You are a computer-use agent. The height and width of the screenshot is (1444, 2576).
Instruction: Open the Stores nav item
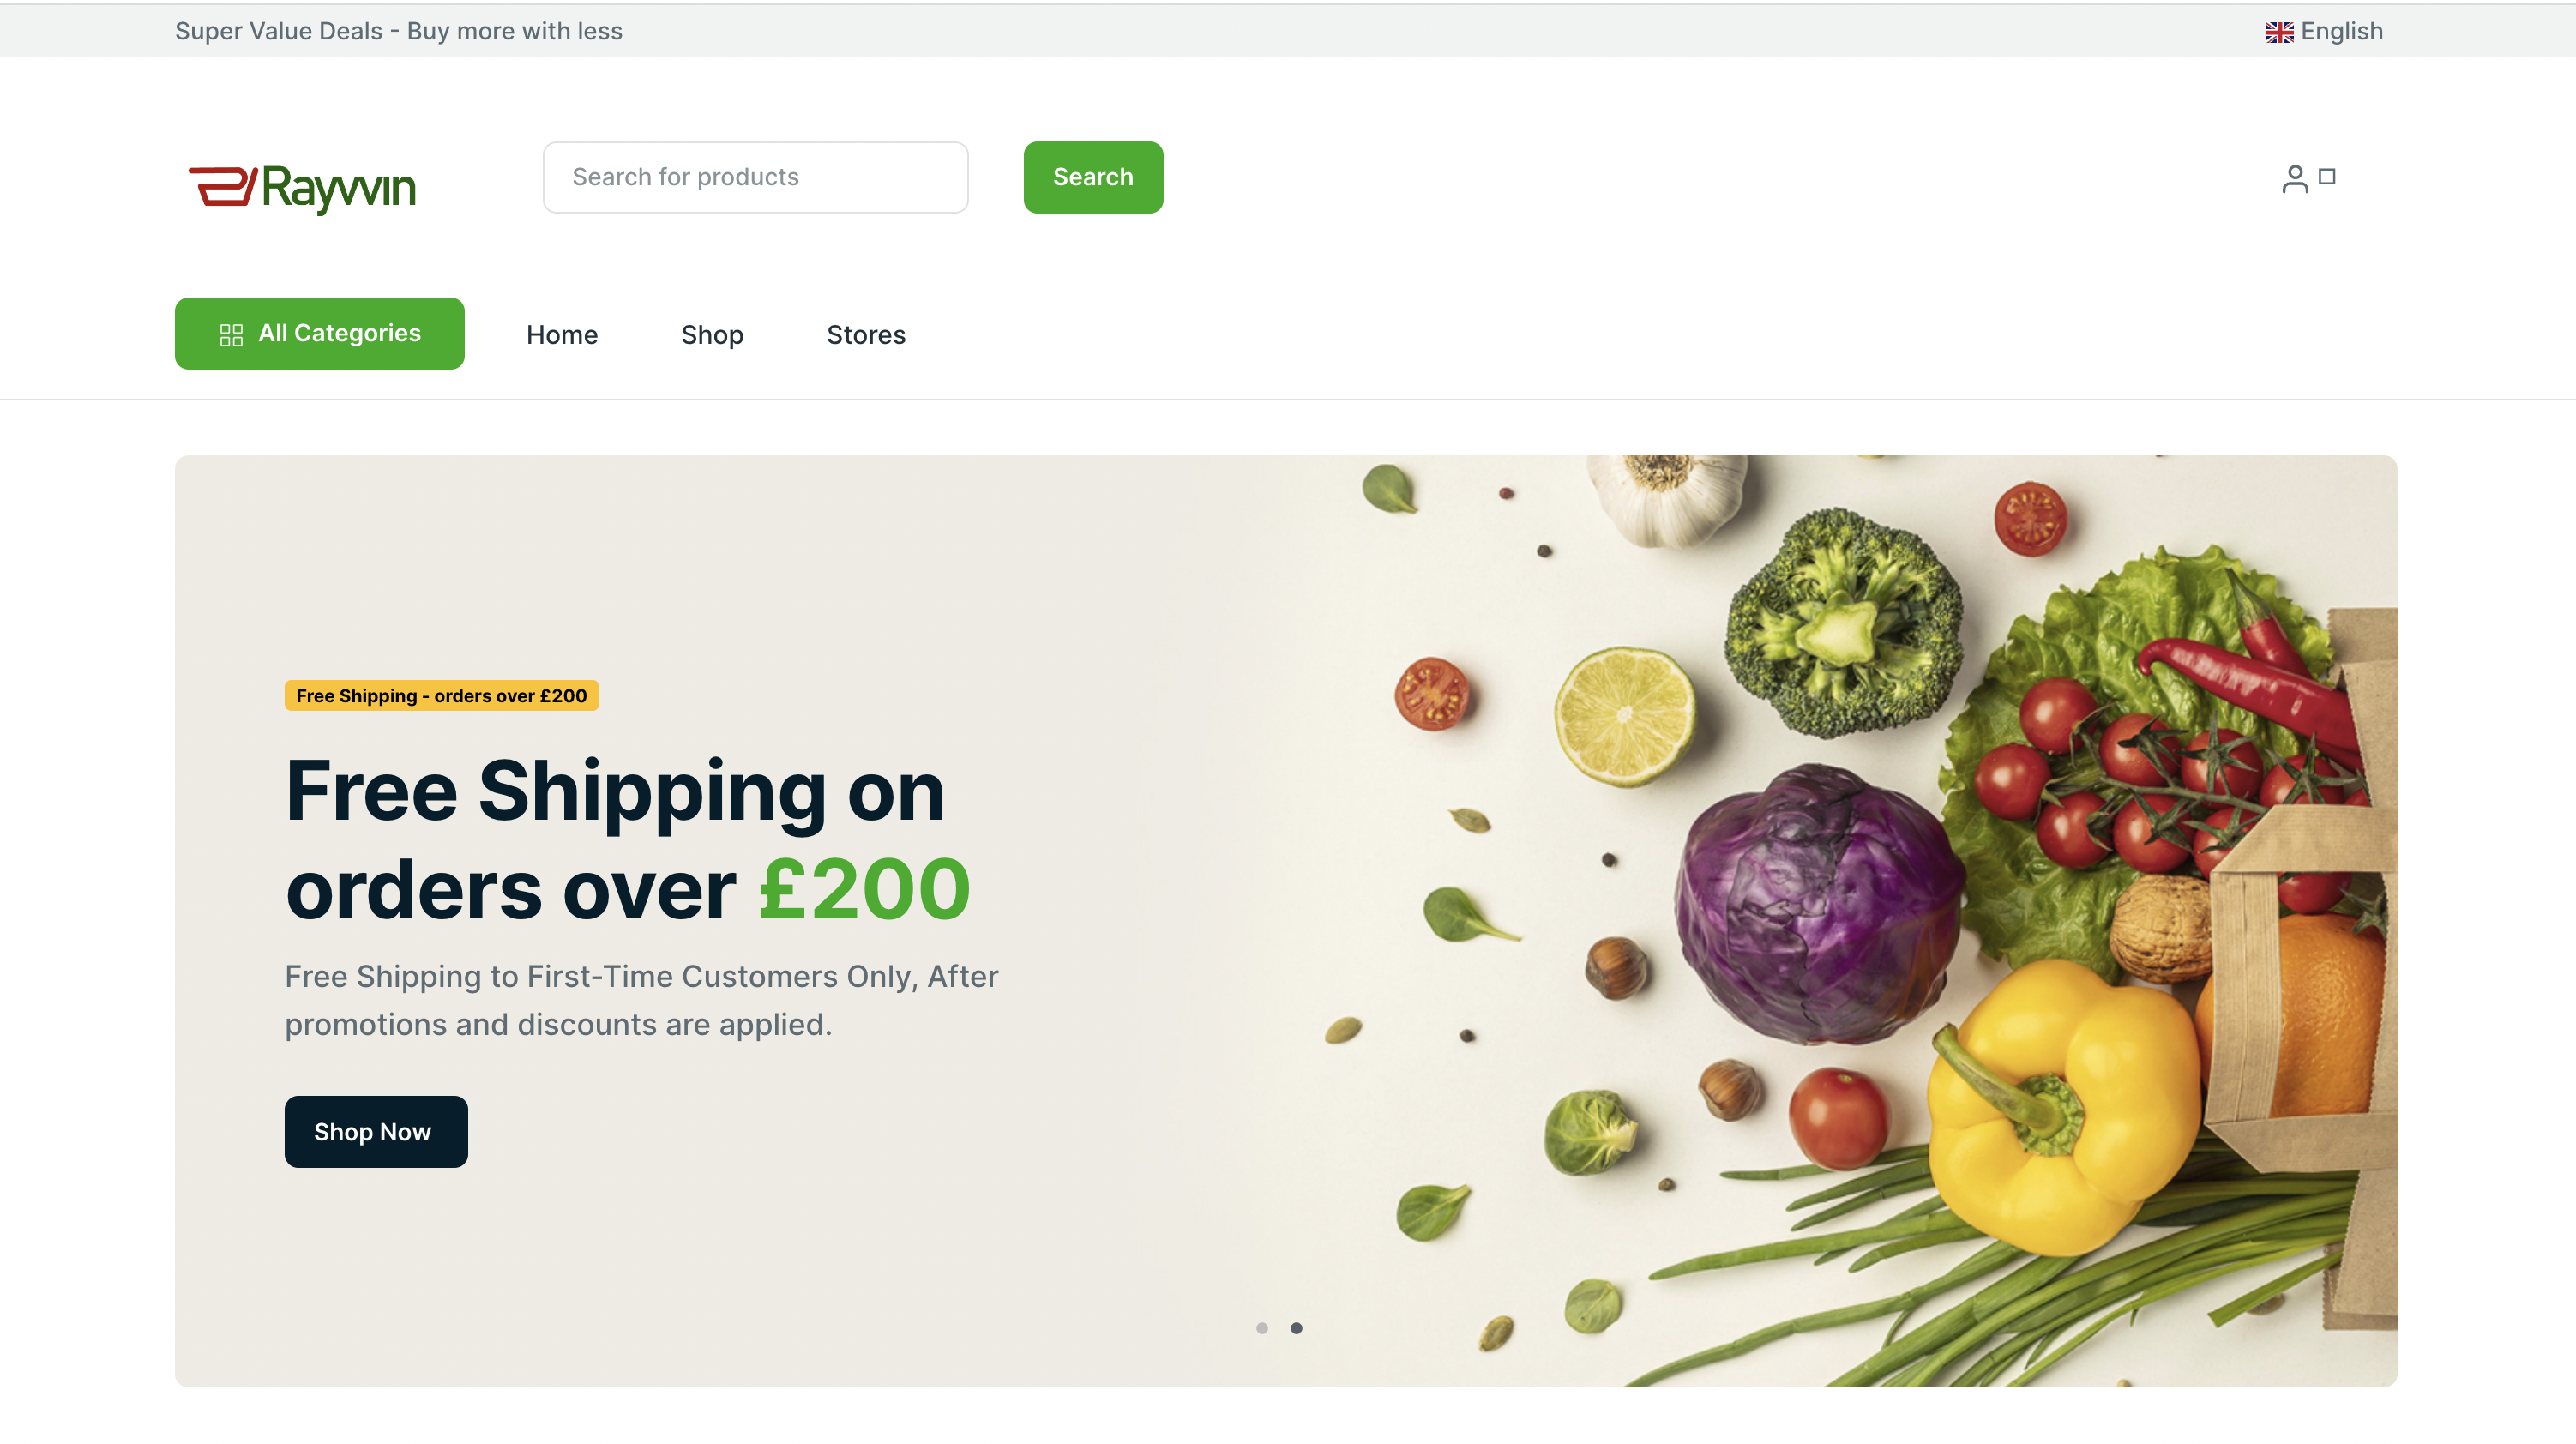coord(866,335)
